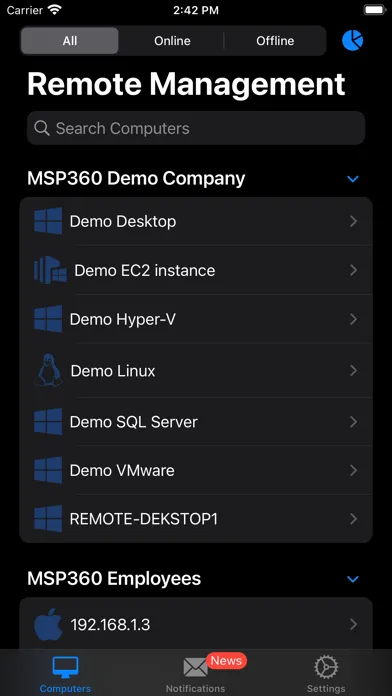
Task: Switch to the Offline filter
Action: pos(275,41)
